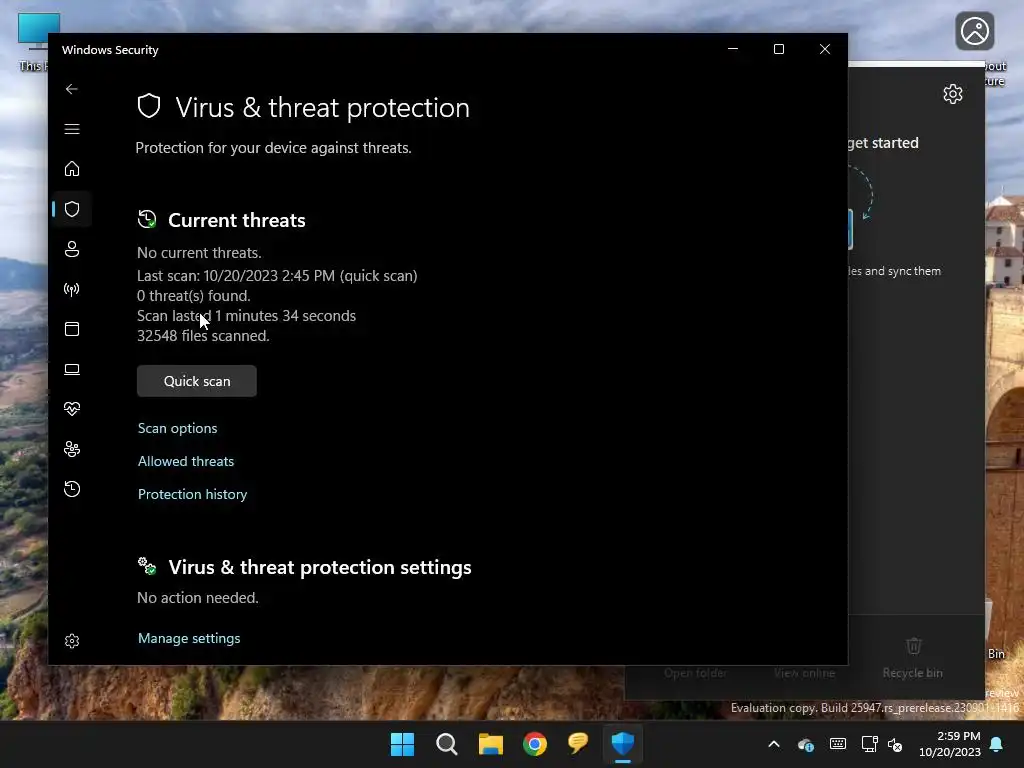Open Protection history clock icon in sidebar
This screenshot has width=1024, height=768.
(x=72, y=489)
